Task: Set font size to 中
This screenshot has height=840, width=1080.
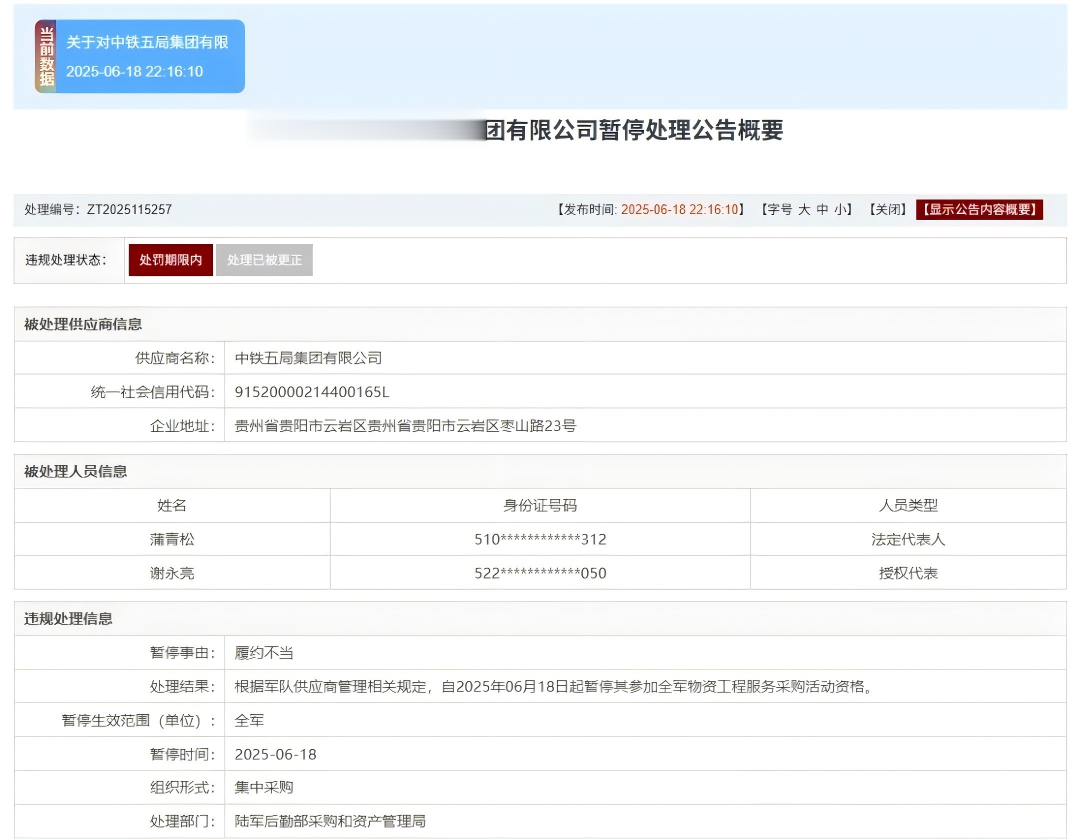Action: click(x=822, y=209)
